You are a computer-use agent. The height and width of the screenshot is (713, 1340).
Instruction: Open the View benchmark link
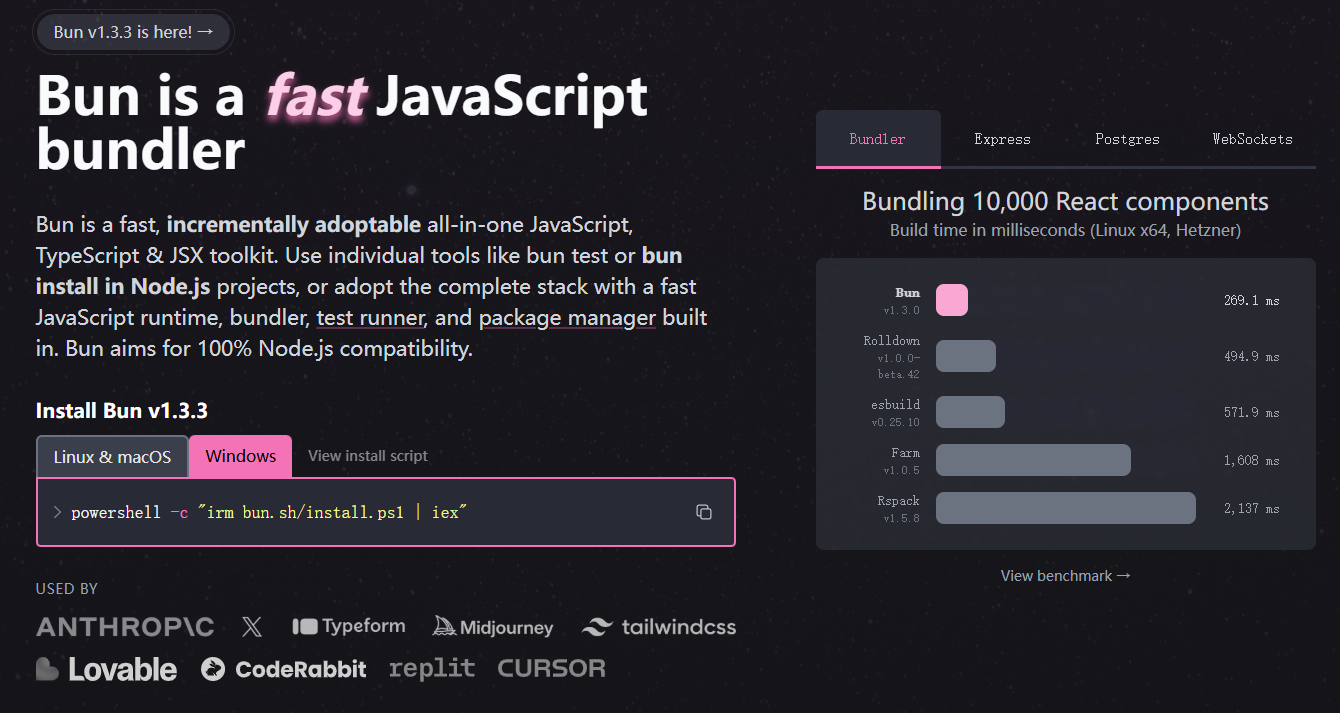coord(1066,576)
